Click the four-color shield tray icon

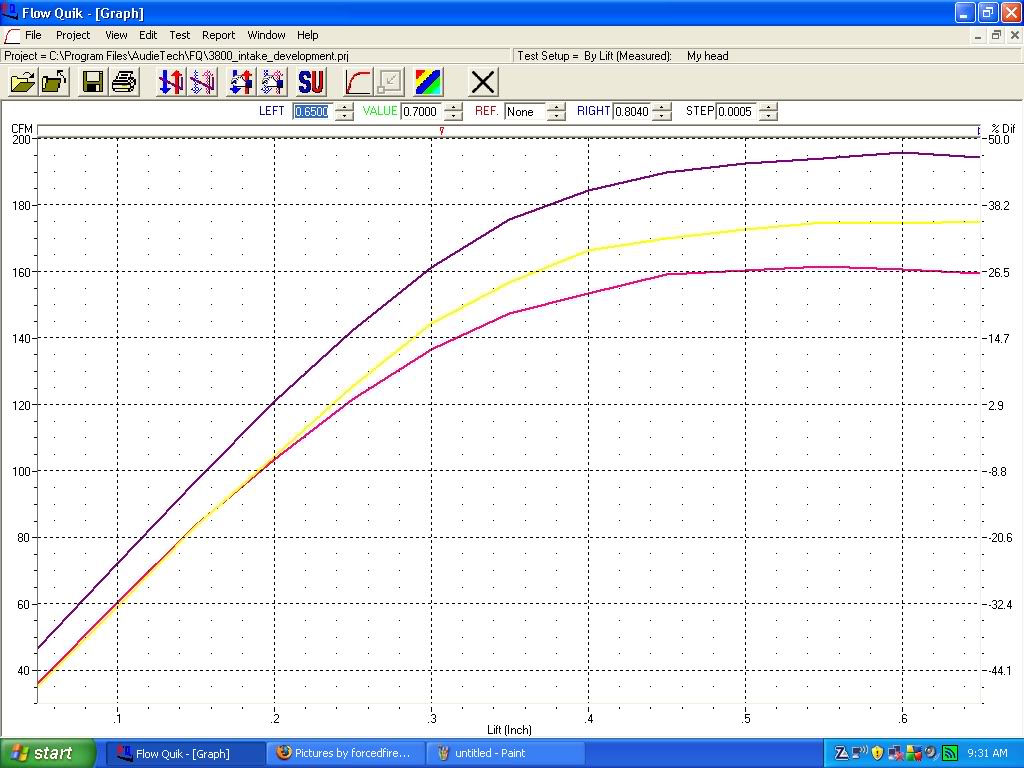tap(914, 754)
